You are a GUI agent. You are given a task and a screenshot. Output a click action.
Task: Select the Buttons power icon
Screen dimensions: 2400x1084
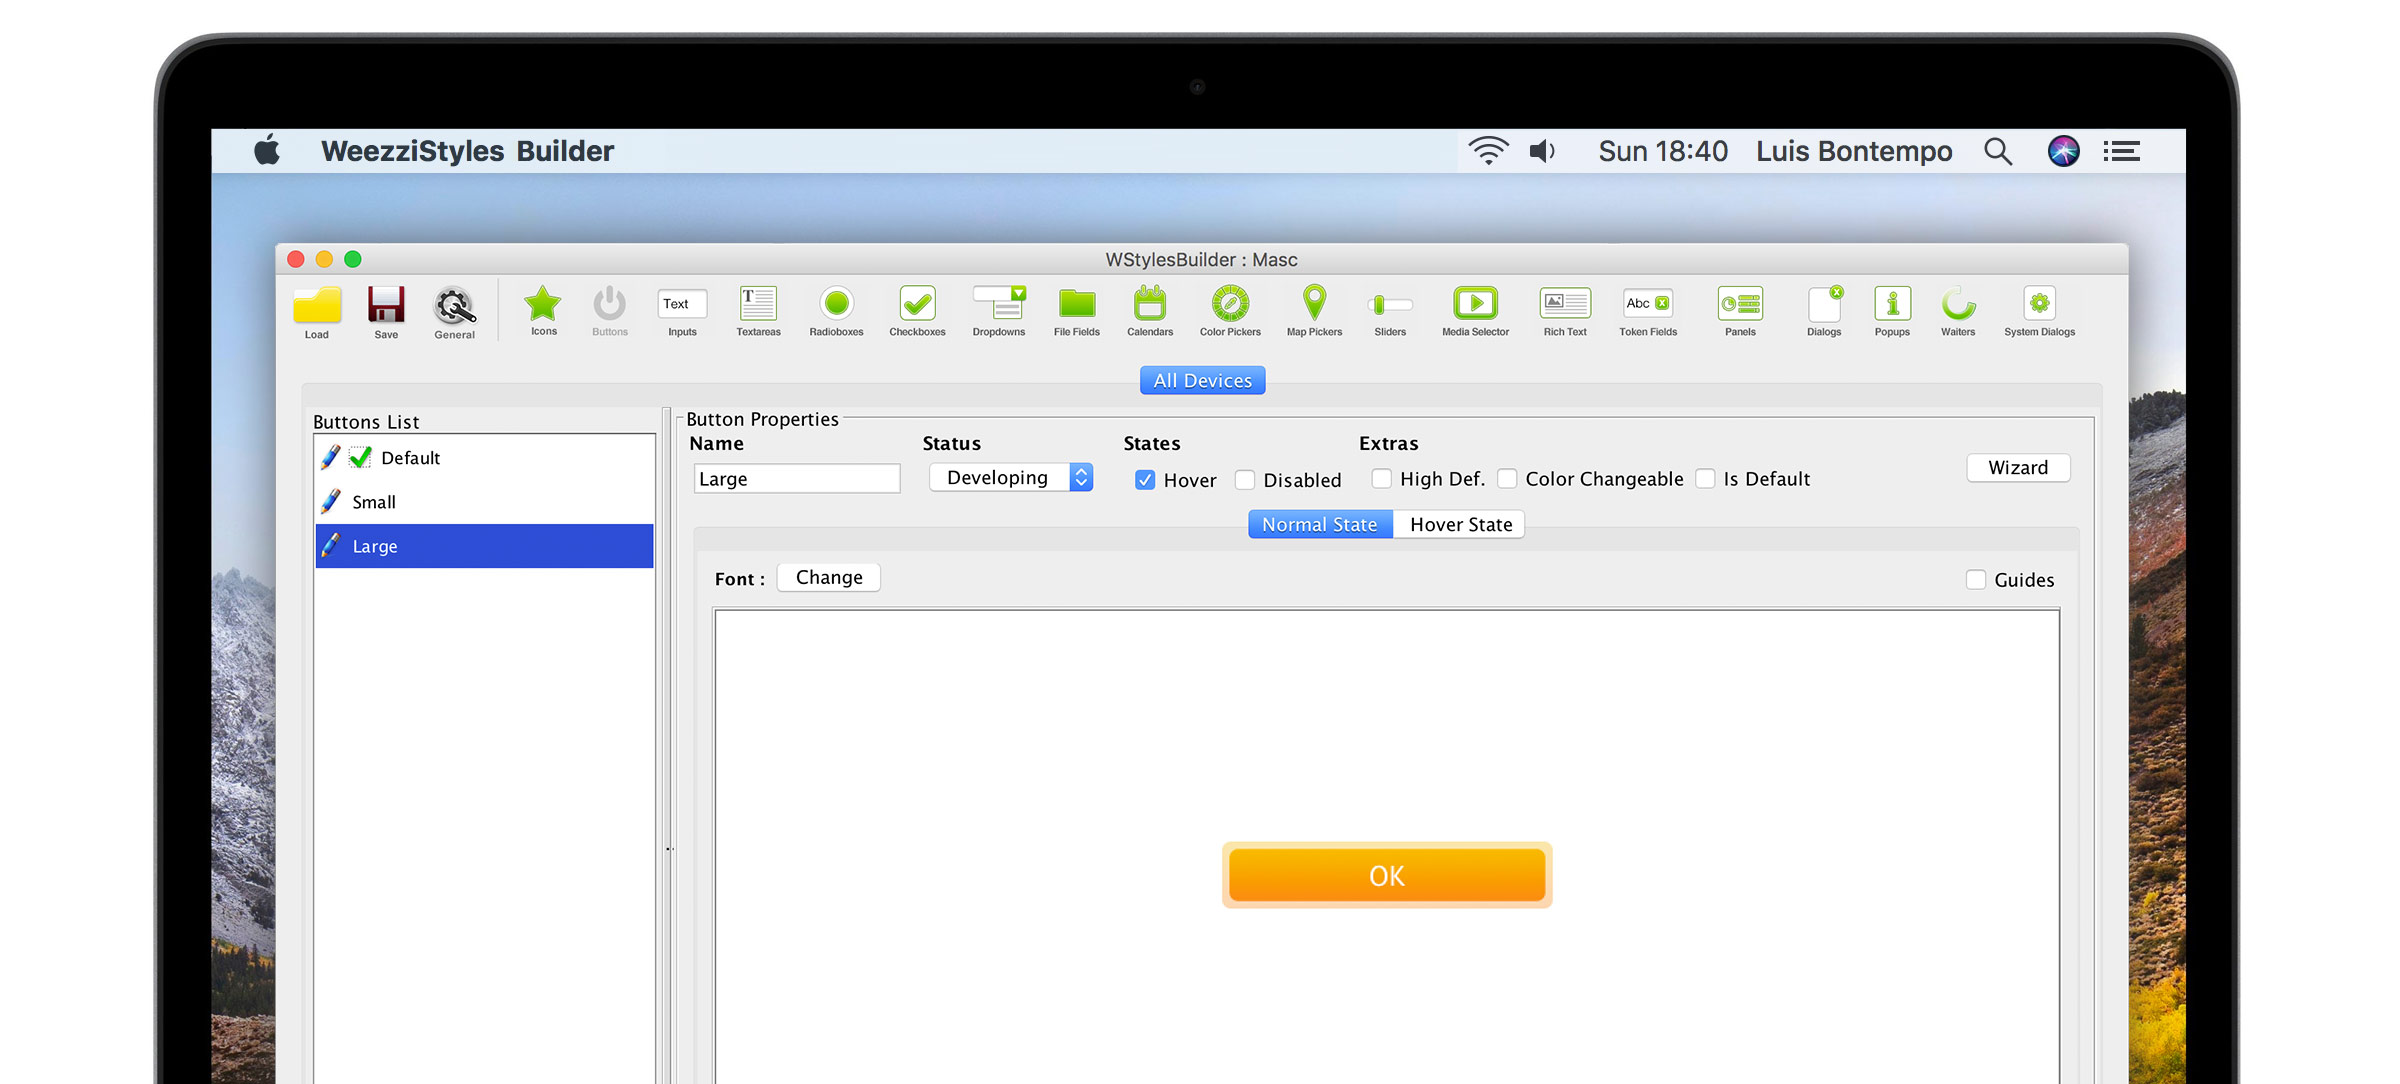(x=610, y=310)
